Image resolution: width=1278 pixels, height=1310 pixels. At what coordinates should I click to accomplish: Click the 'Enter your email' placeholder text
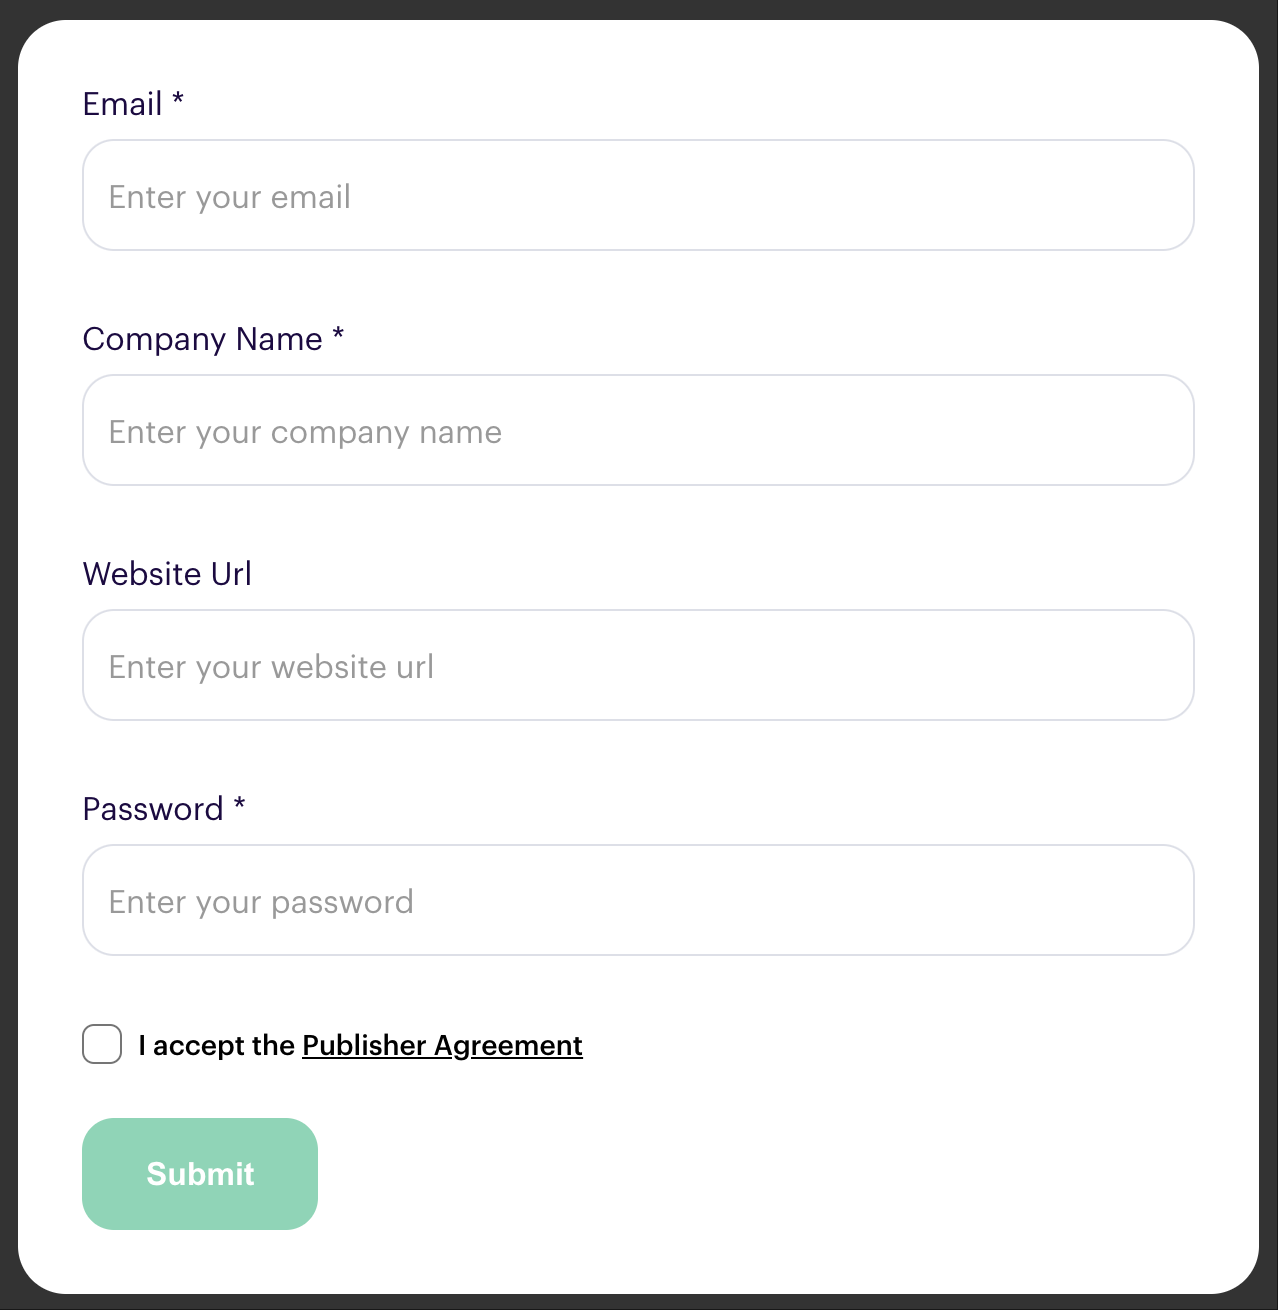(x=230, y=197)
